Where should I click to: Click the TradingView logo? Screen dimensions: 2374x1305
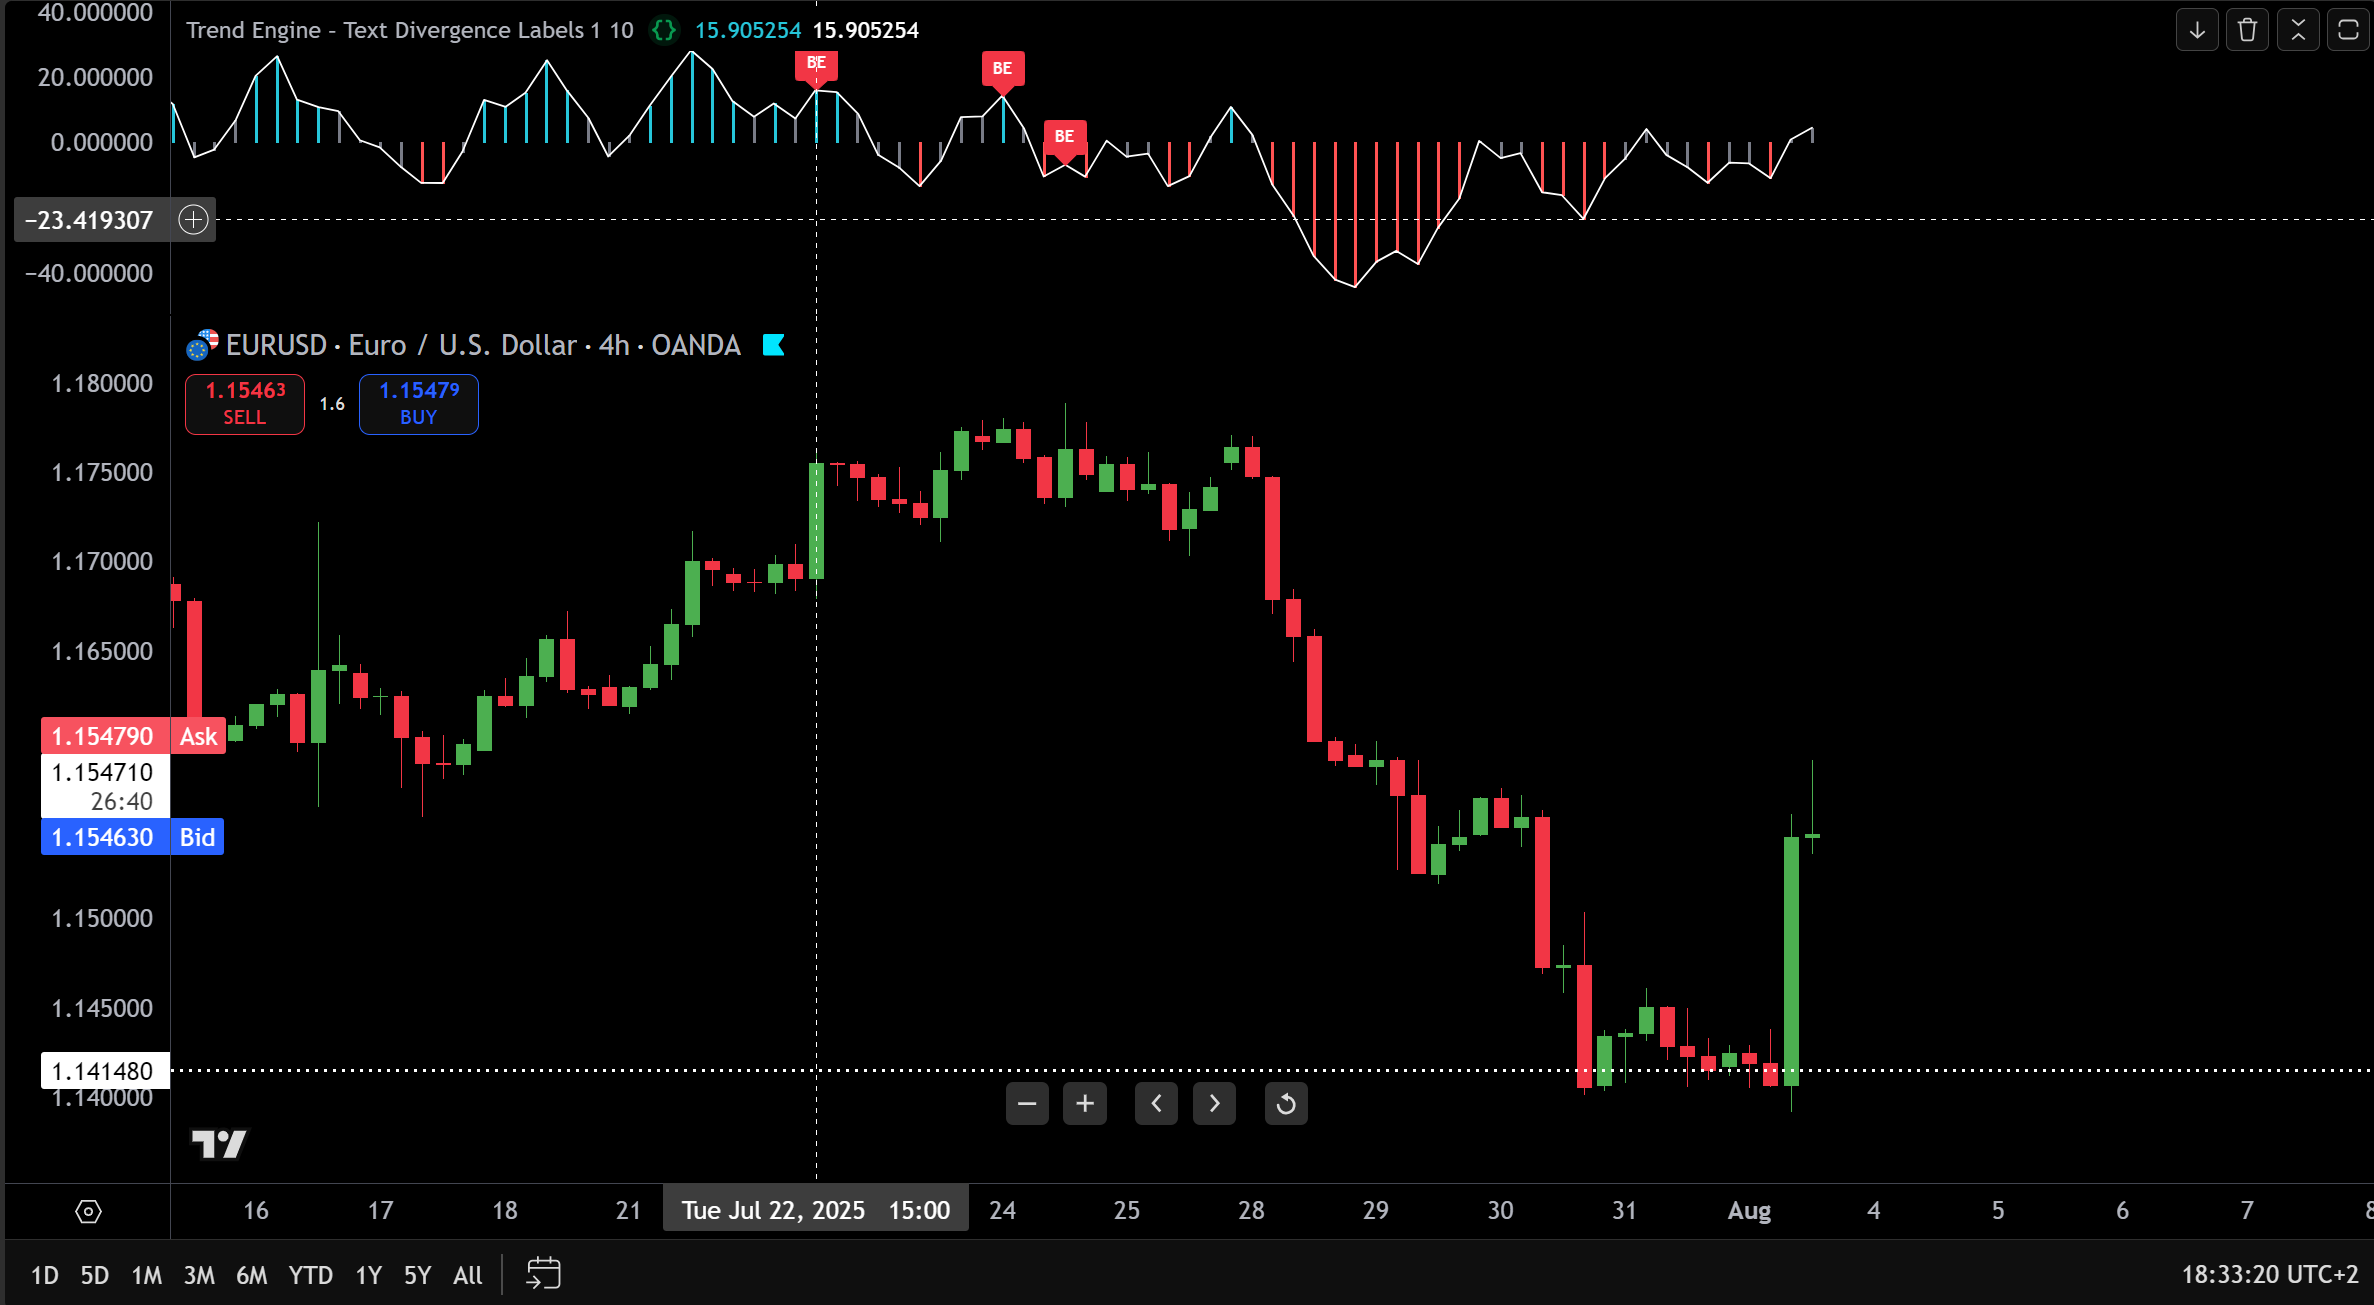click(x=219, y=1143)
